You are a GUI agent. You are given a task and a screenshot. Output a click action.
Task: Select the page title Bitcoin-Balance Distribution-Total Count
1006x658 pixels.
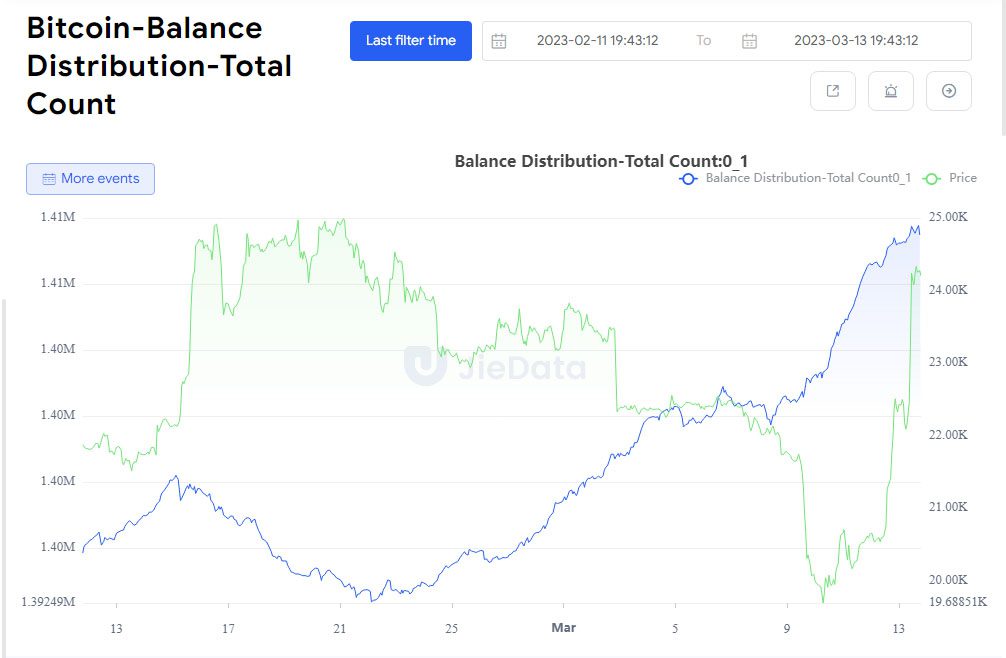[159, 66]
